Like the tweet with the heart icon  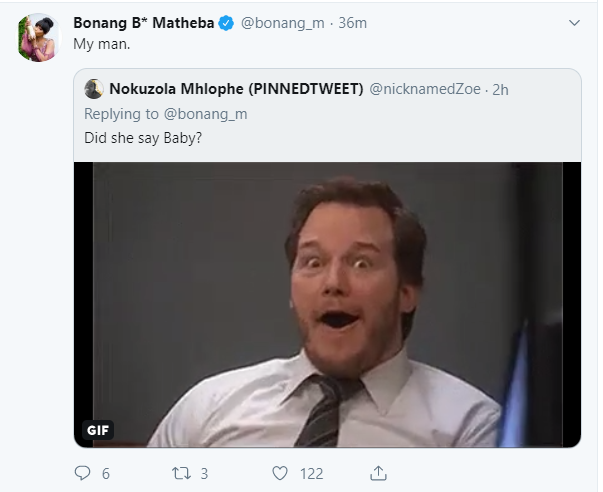tap(281, 472)
